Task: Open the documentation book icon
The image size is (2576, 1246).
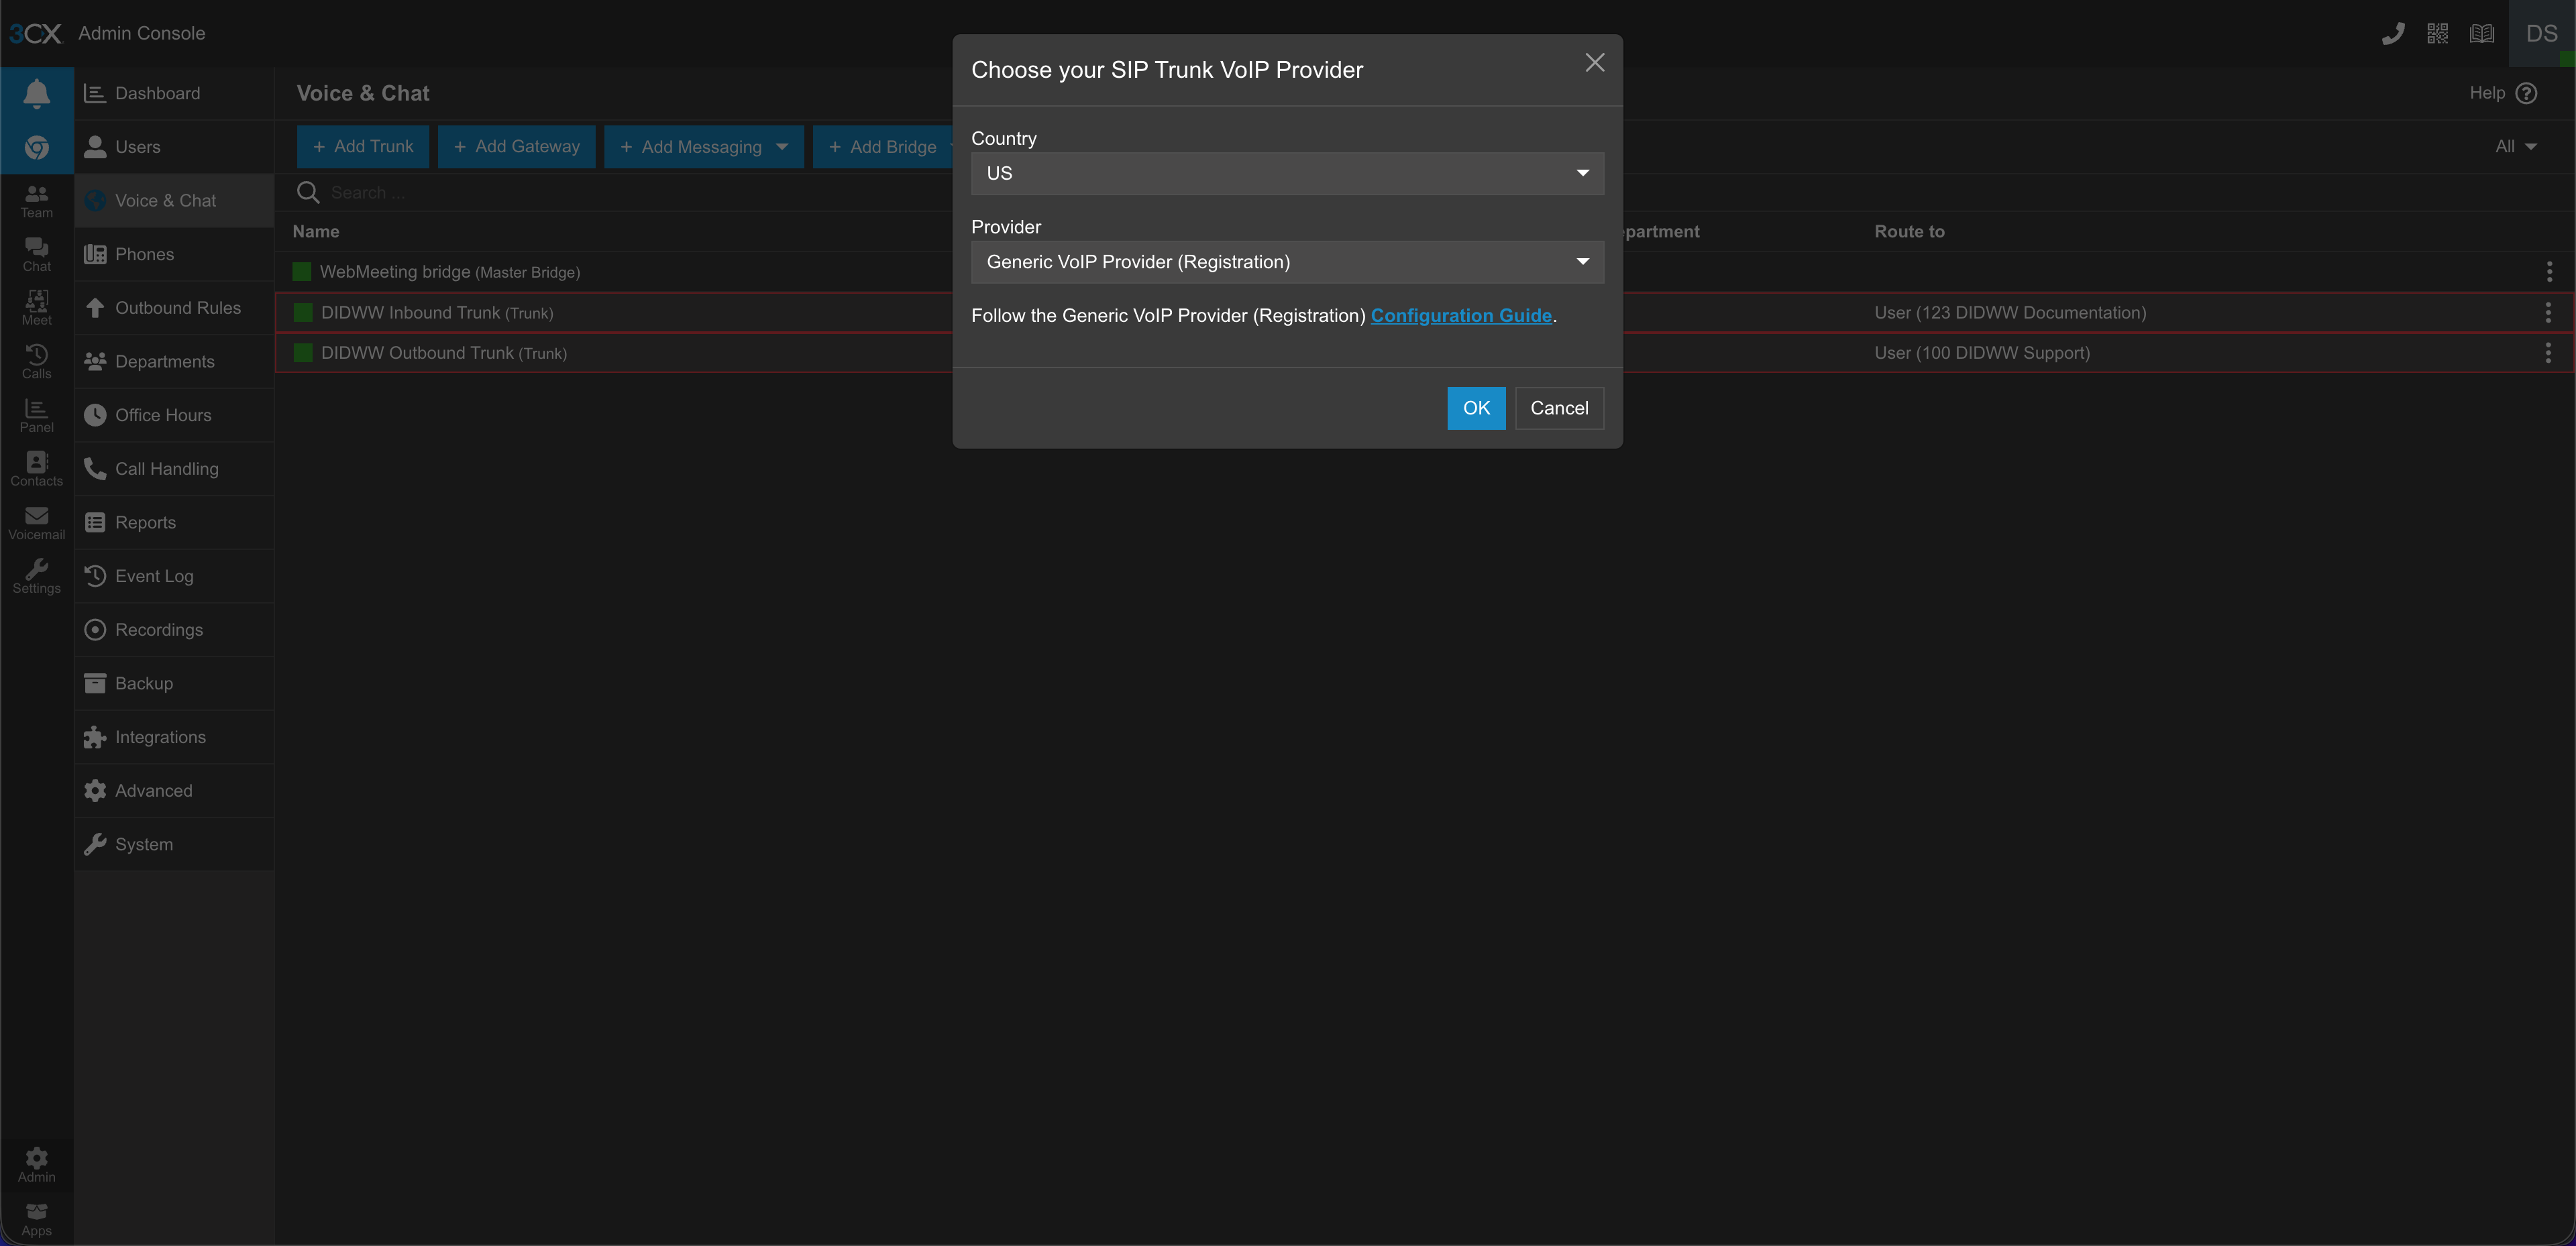Action: point(2482,34)
